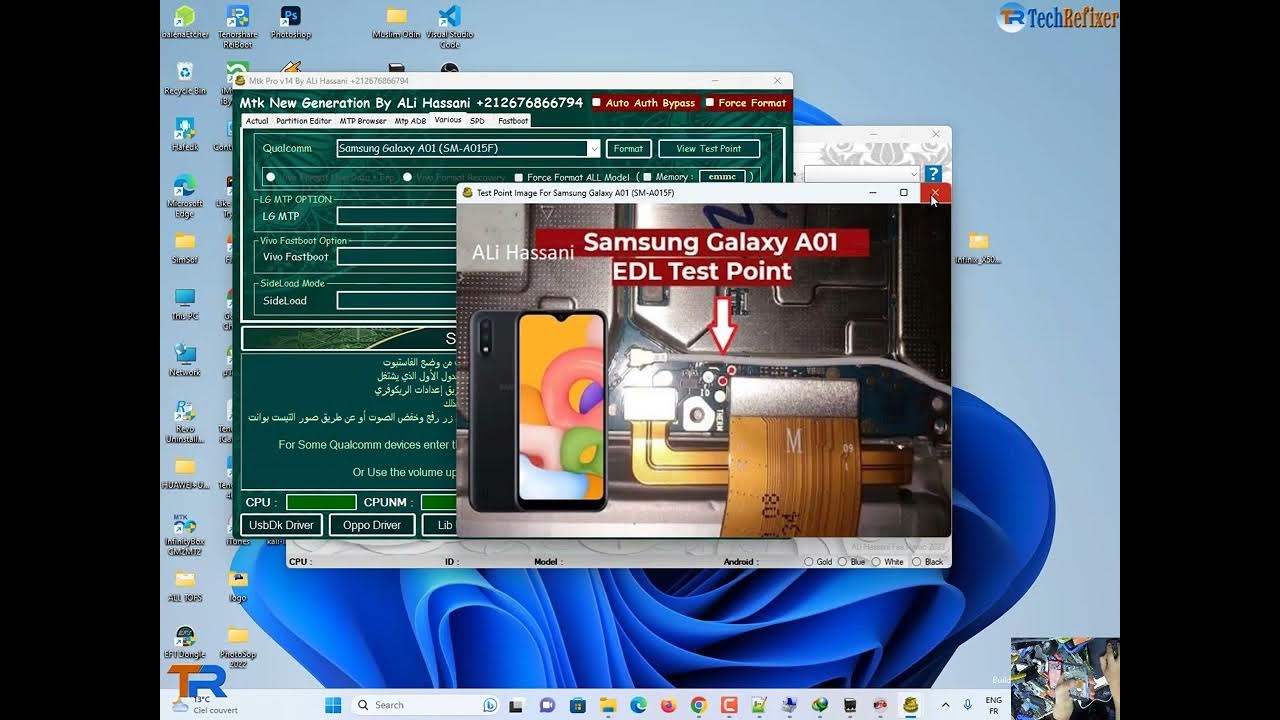Open the Infinix_X60... folder on the desktop
1280x720 pixels.
click(978, 248)
